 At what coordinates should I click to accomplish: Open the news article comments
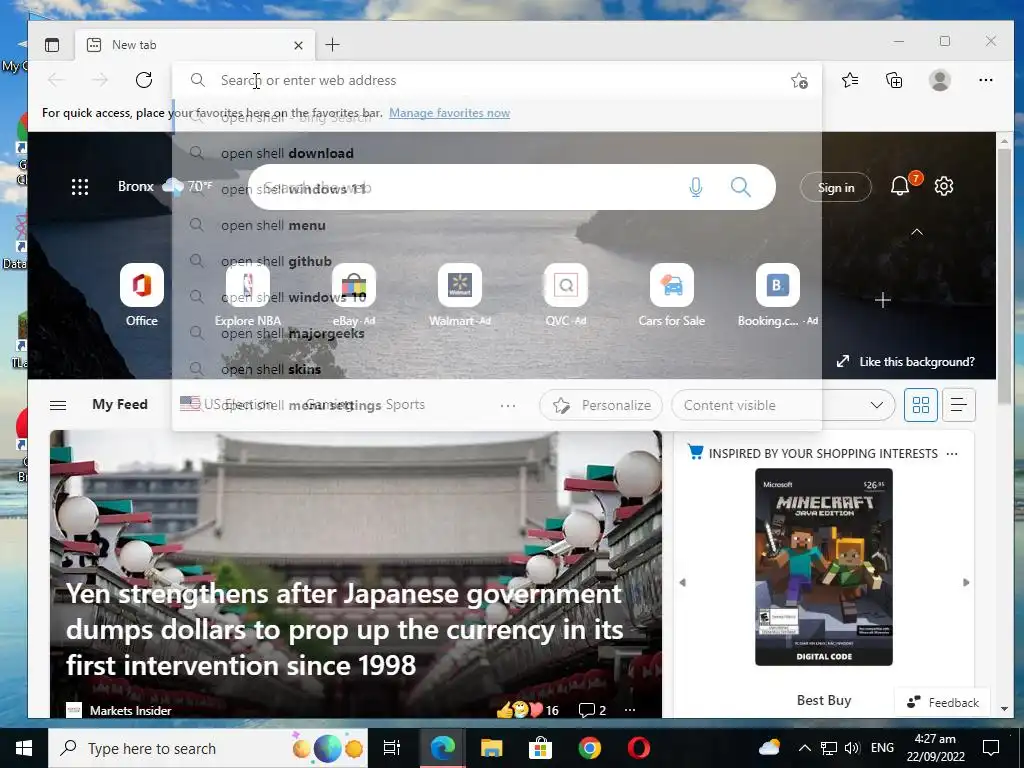[x=592, y=710]
